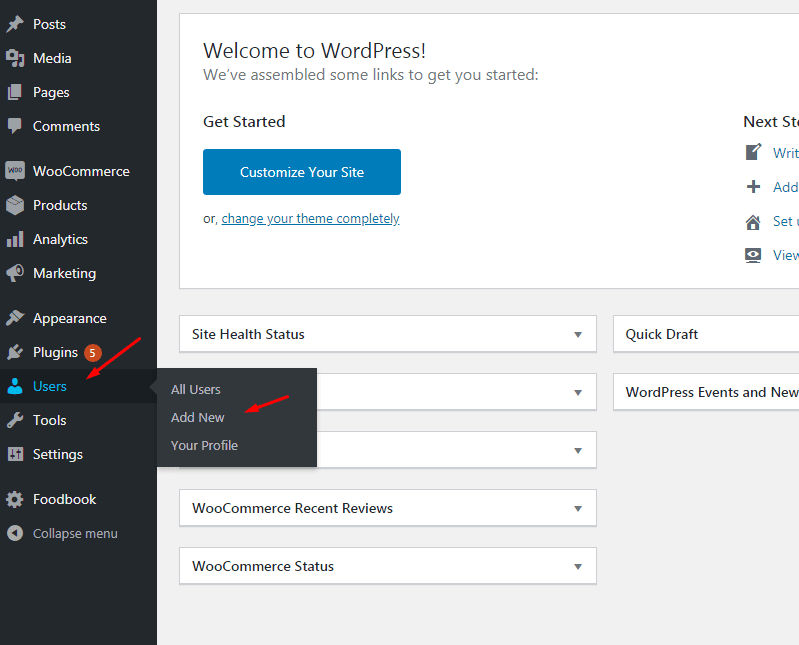799x645 pixels.
Task: Click the Posts pushpin icon
Action: [15, 24]
